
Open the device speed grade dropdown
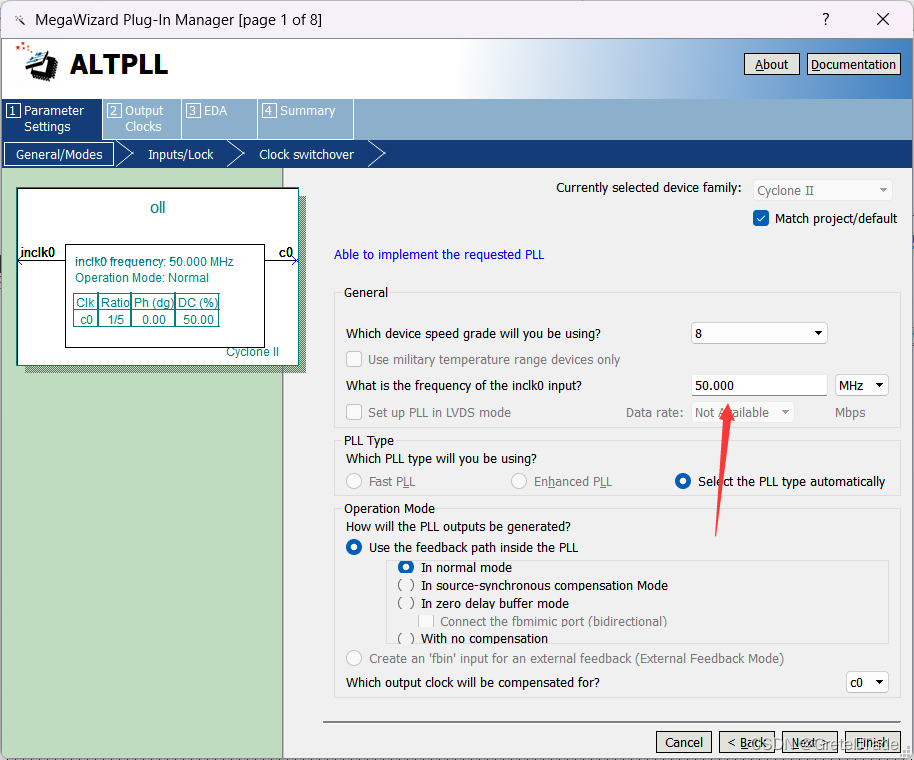coord(759,333)
